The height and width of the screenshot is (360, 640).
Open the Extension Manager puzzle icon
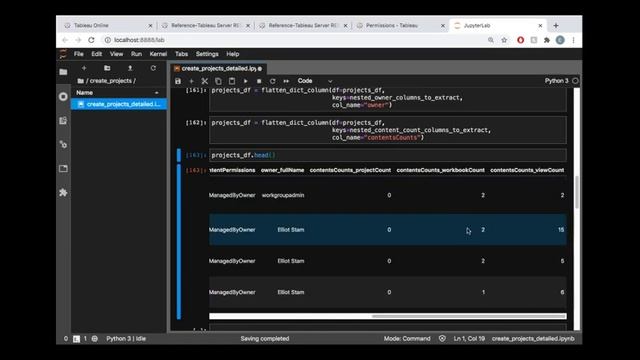pos(63,192)
